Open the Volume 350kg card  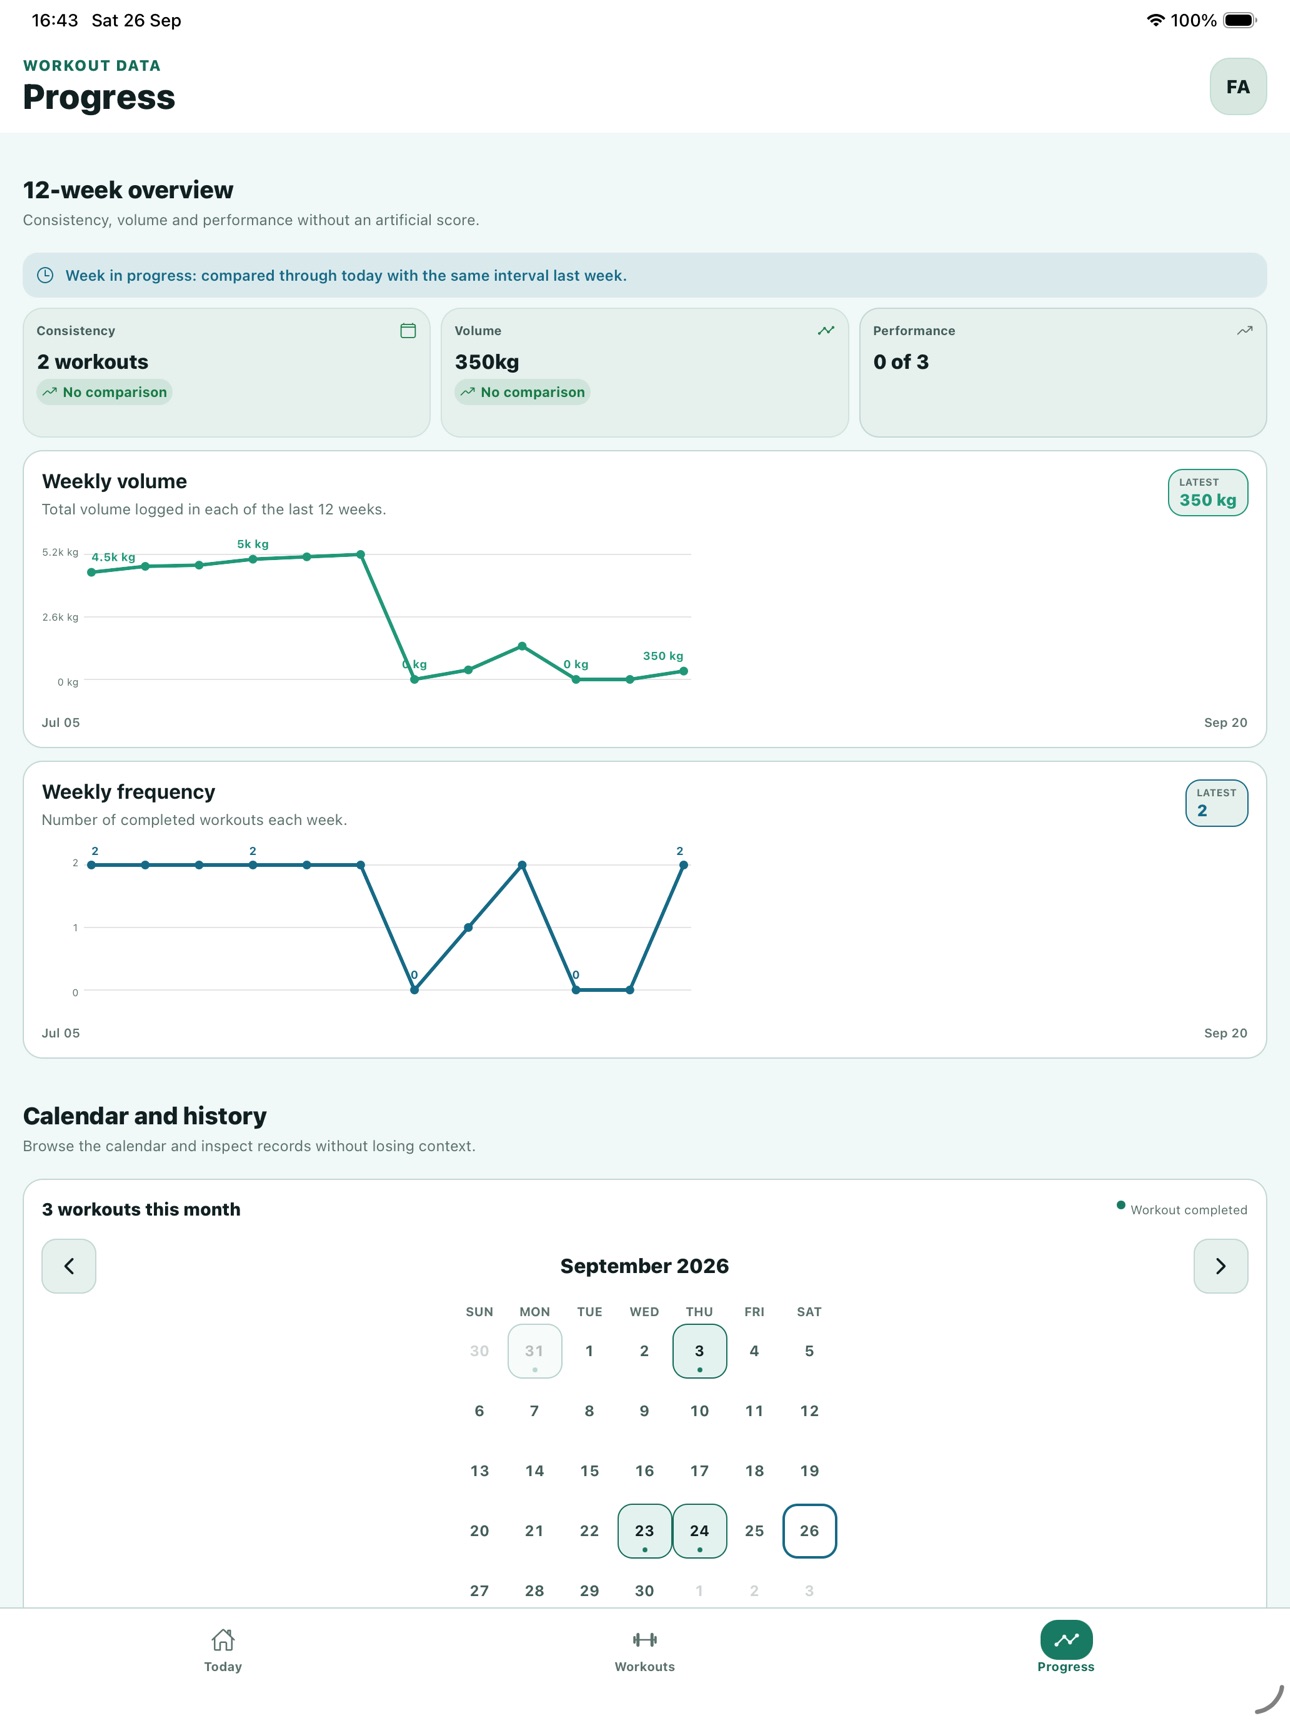(645, 372)
